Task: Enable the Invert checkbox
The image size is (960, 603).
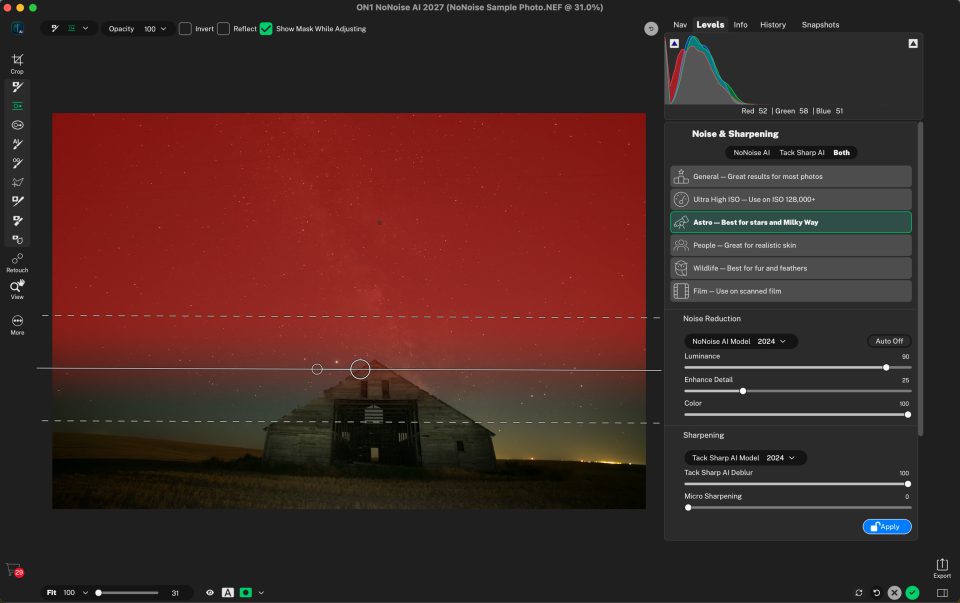Action: [x=185, y=29]
